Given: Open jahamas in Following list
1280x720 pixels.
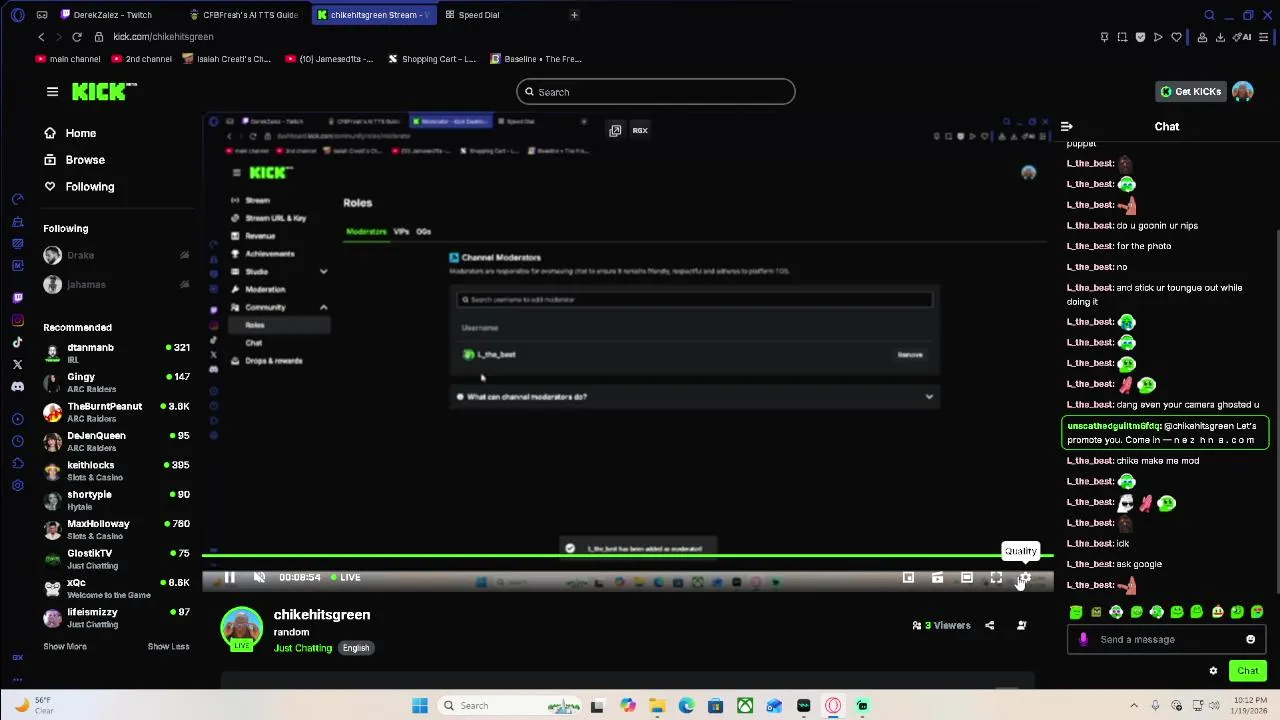Looking at the screenshot, I should coord(116,284).
